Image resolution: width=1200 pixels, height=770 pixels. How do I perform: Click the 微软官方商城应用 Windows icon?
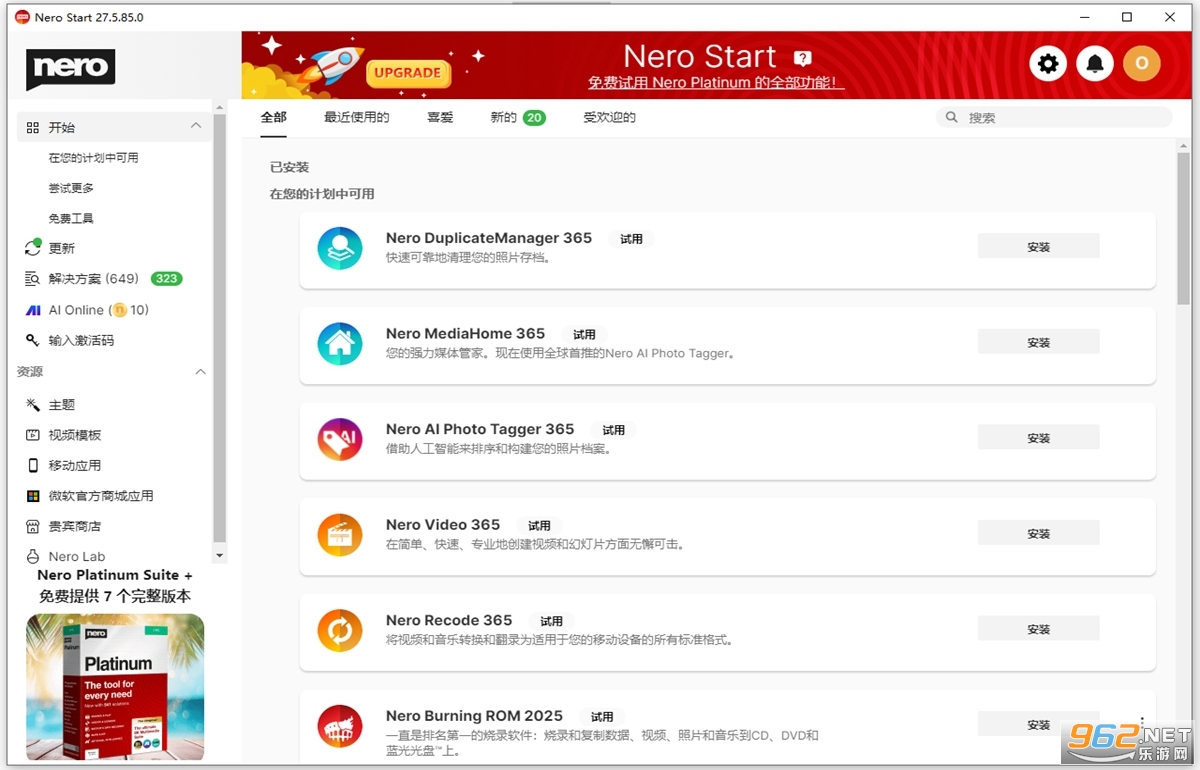pos(33,496)
